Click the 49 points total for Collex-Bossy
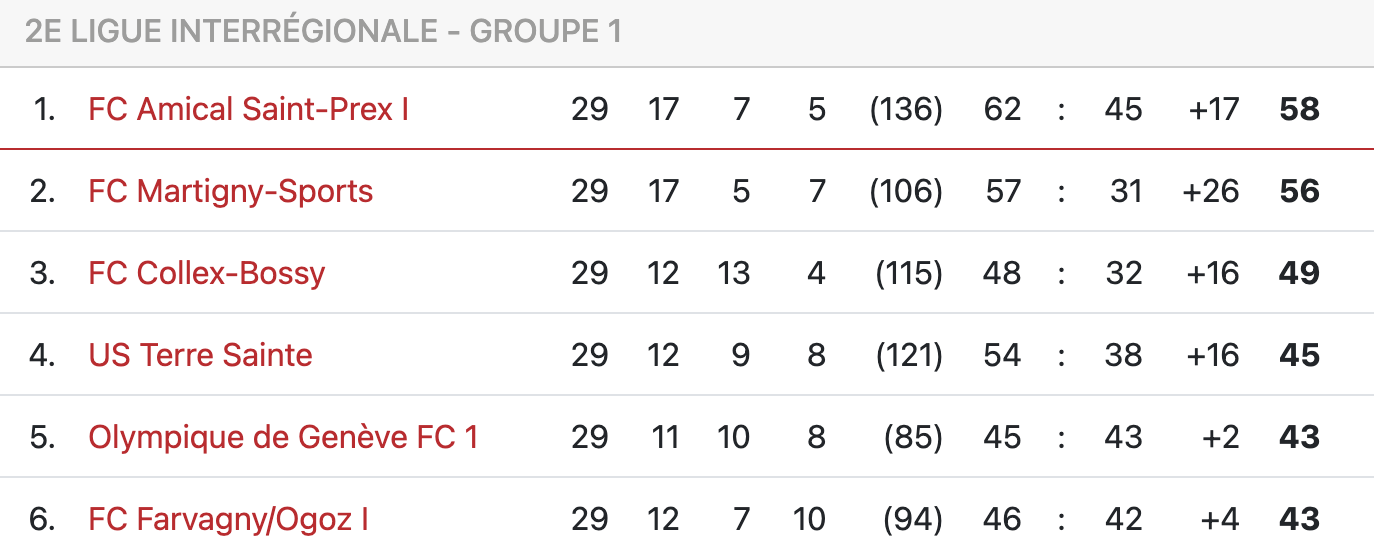 tap(1299, 273)
